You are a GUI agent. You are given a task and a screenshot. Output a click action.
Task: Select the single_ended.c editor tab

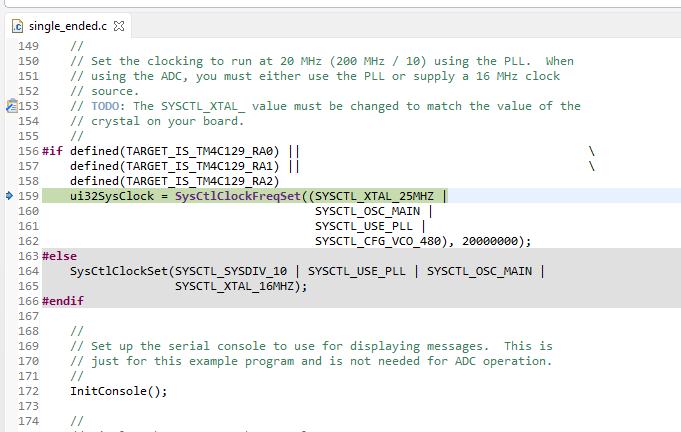[67, 26]
